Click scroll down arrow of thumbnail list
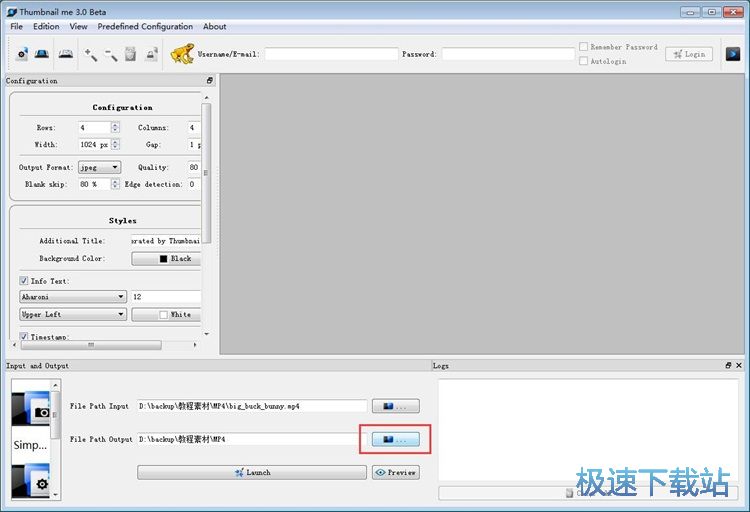Viewport: 750px width, 512px height. pos(55,495)
